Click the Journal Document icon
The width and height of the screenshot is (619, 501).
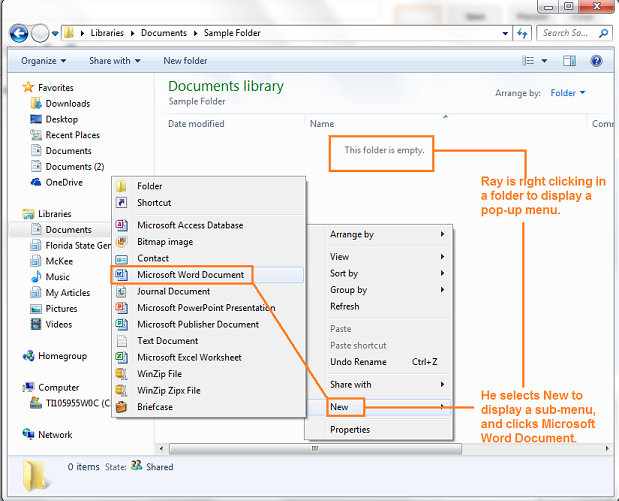click(x=121, y=291)
